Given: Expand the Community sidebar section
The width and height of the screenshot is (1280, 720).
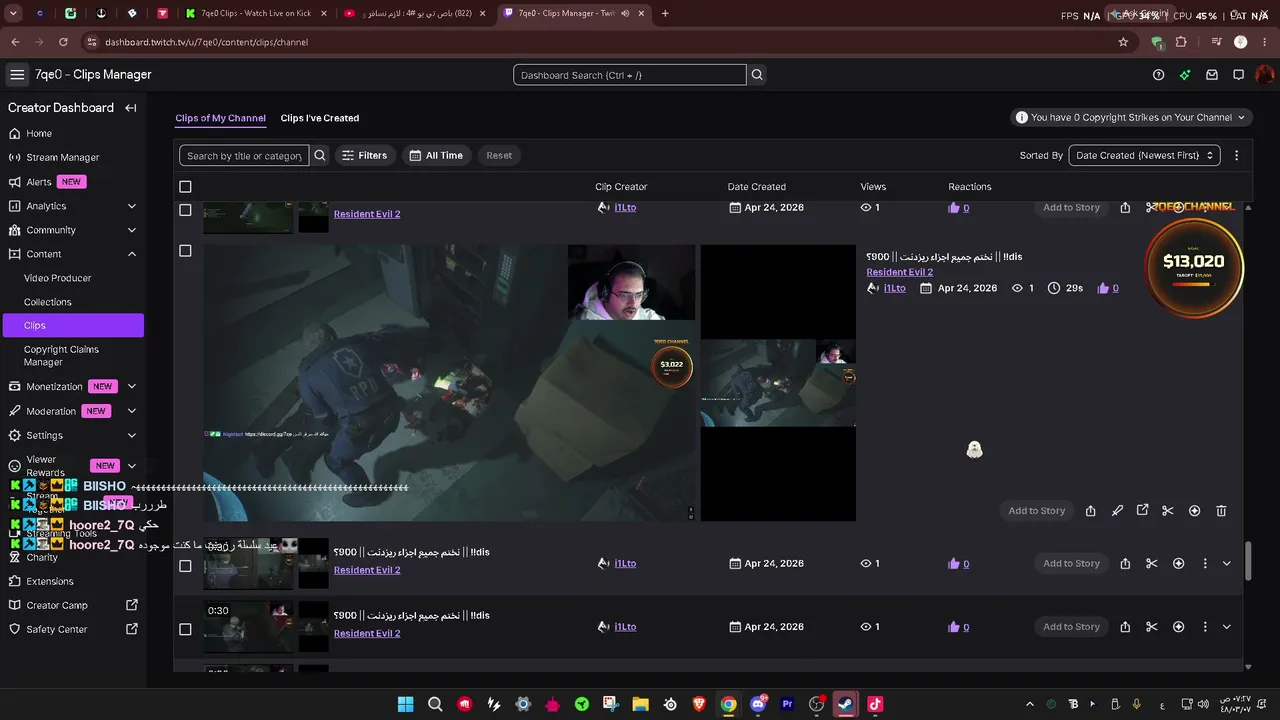Looking at the screenshot, I should [131, 230].
